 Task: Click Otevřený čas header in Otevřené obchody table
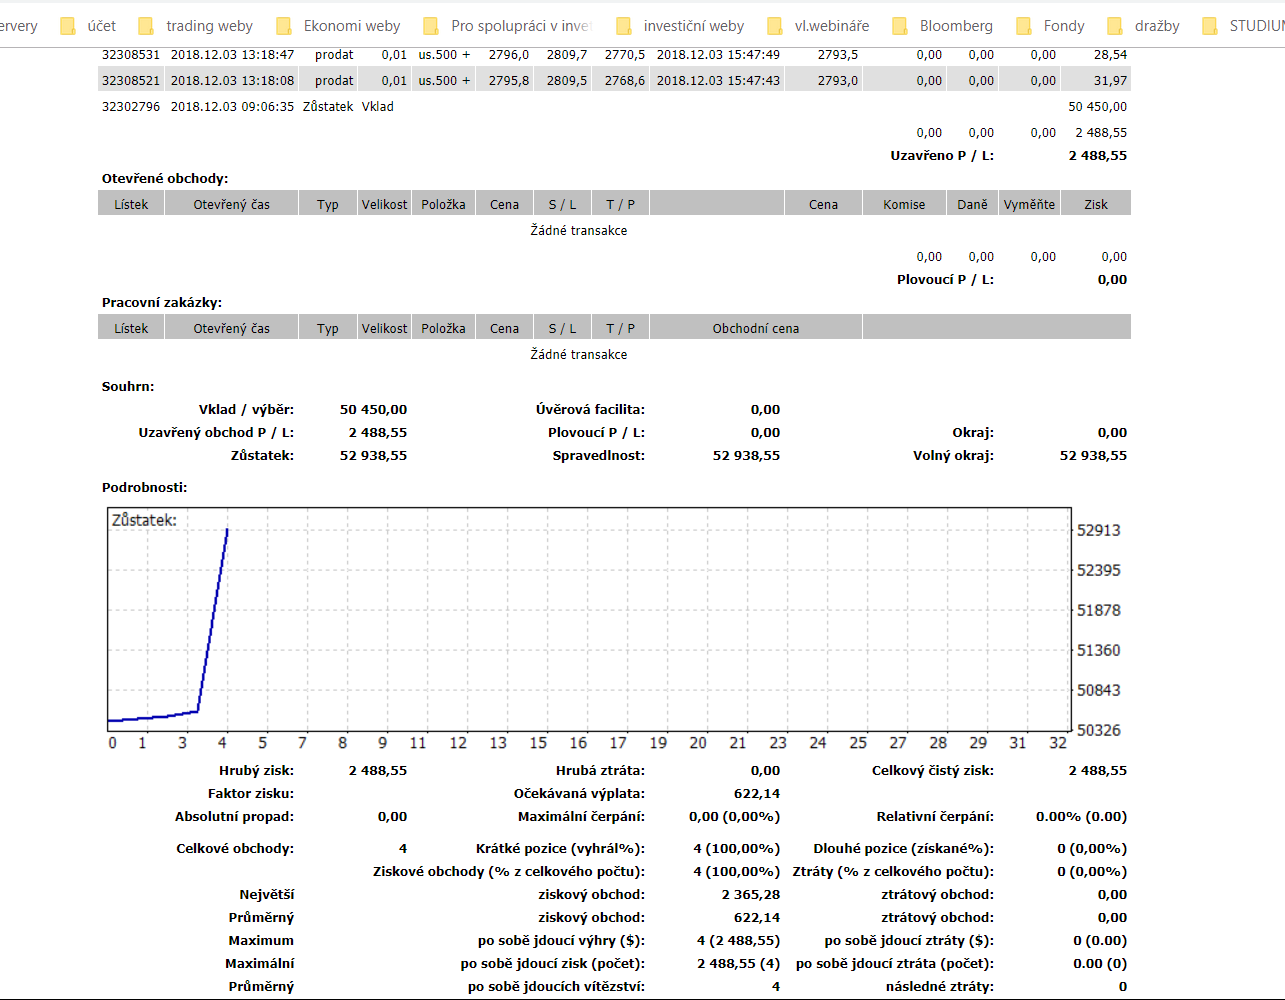coord(232,204)
